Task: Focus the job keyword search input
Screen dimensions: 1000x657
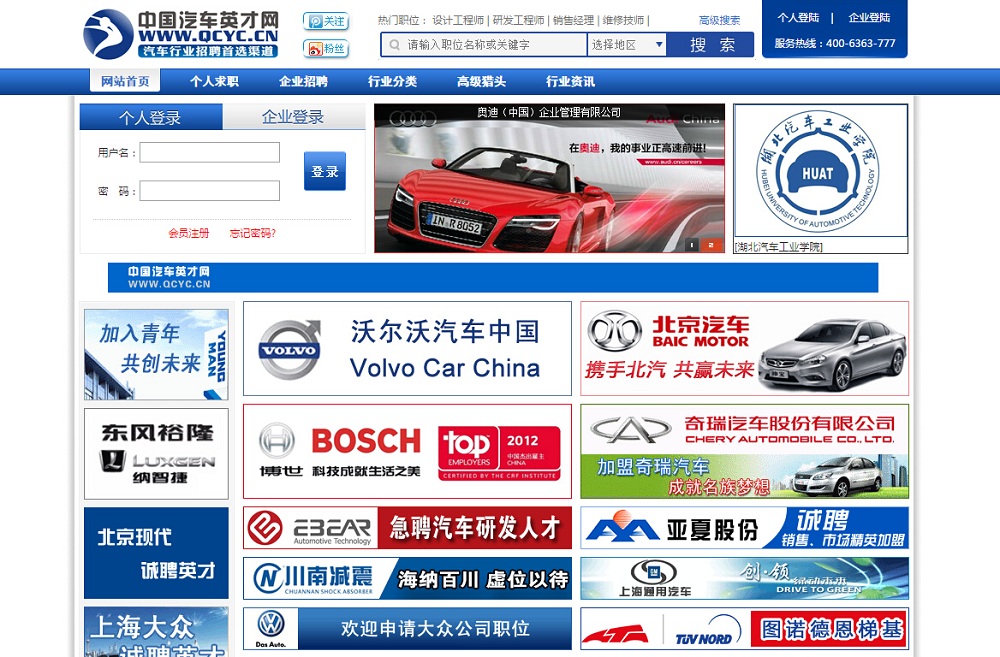Action: [x=484, y=45]
